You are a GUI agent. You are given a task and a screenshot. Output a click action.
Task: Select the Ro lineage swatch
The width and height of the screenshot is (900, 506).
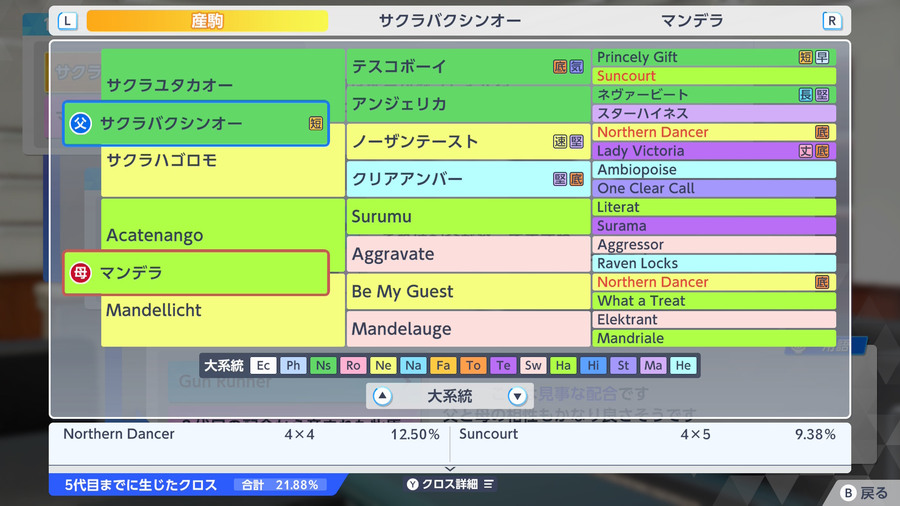tap(353, 365)
